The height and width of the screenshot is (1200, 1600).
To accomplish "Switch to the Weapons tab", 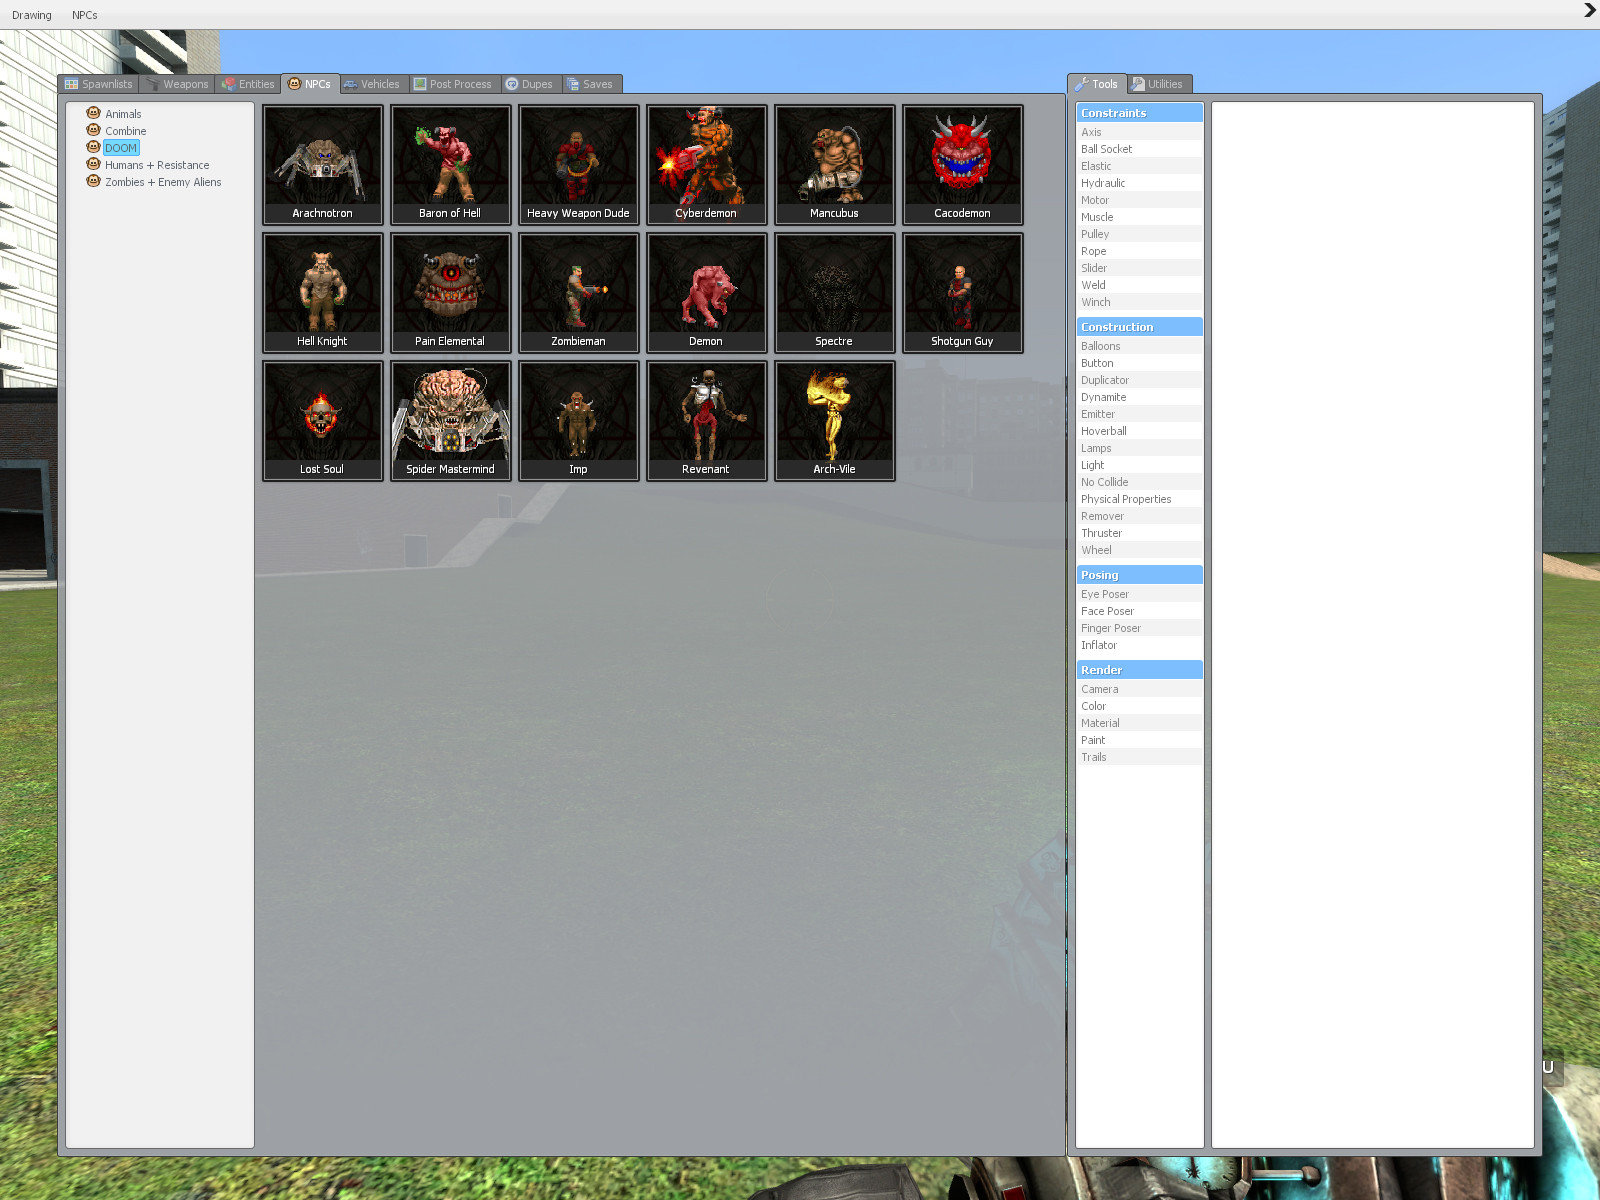I will [177, 84].
